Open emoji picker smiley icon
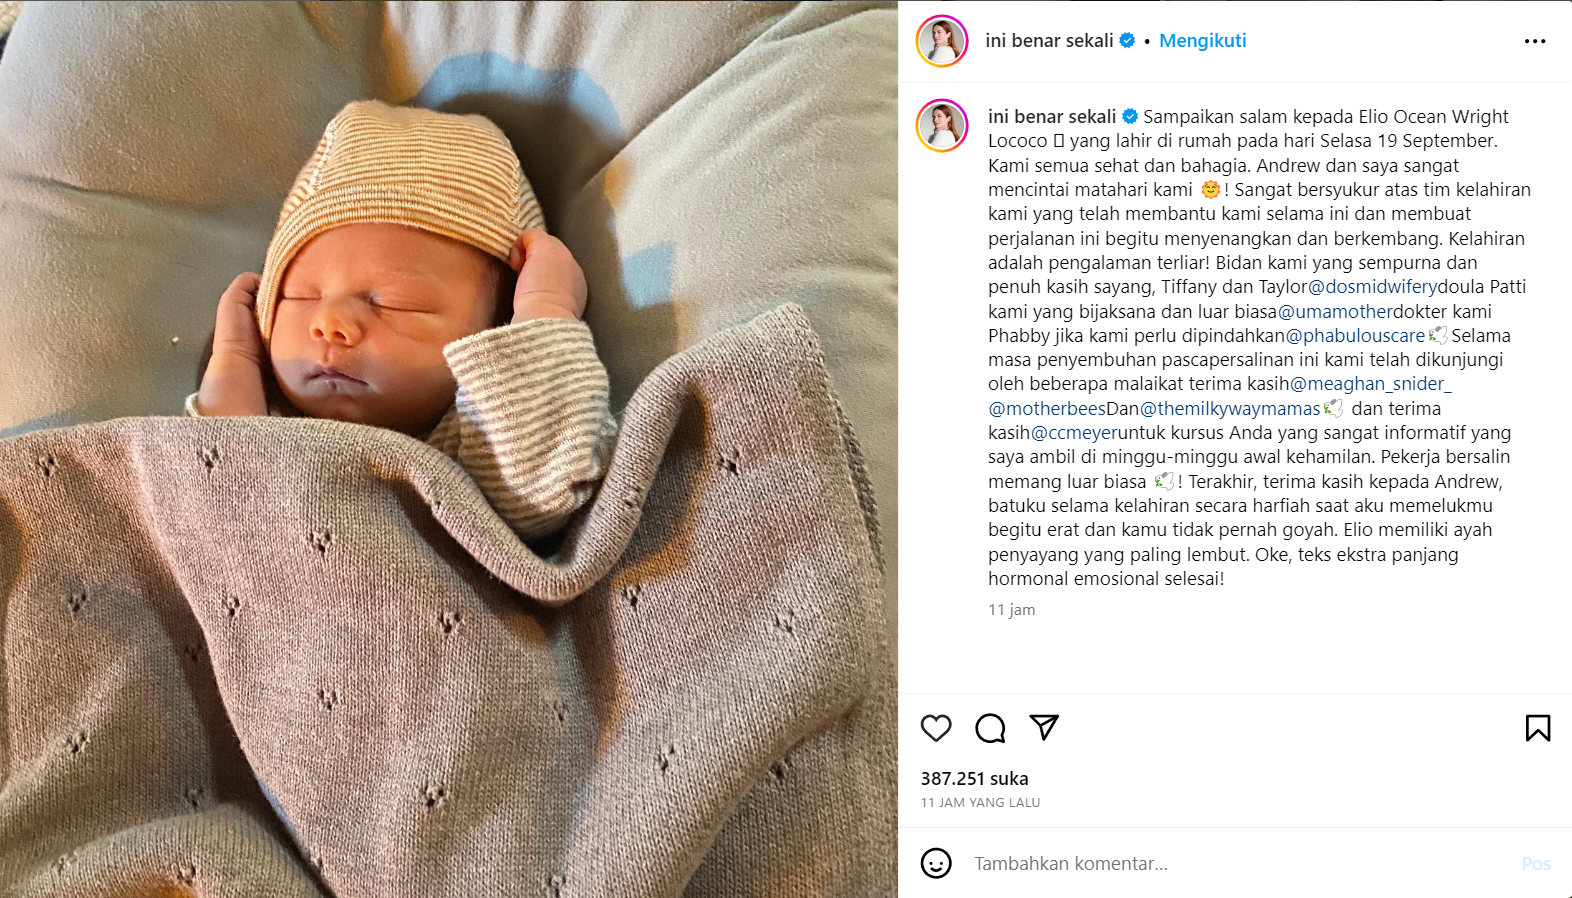The width and height of the screenshot is (1572, 898). point(936,863)
